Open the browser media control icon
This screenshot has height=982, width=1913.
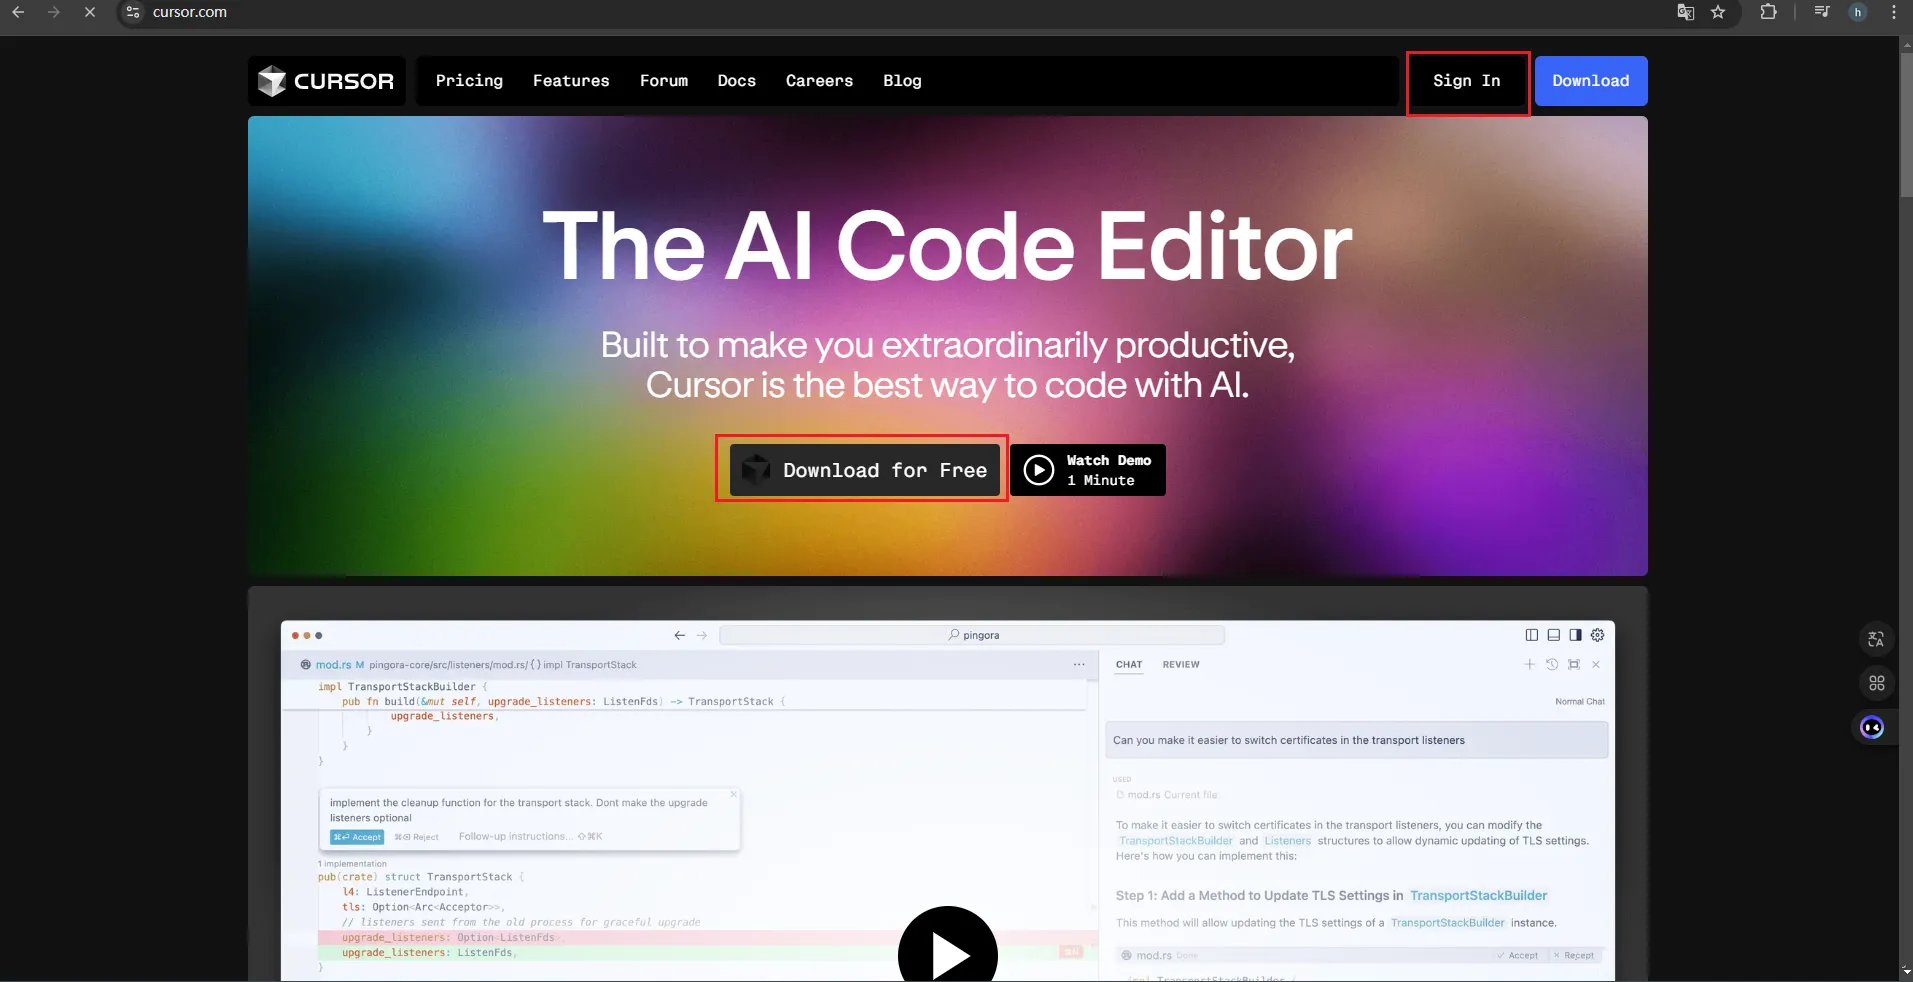click(1822, 12)
